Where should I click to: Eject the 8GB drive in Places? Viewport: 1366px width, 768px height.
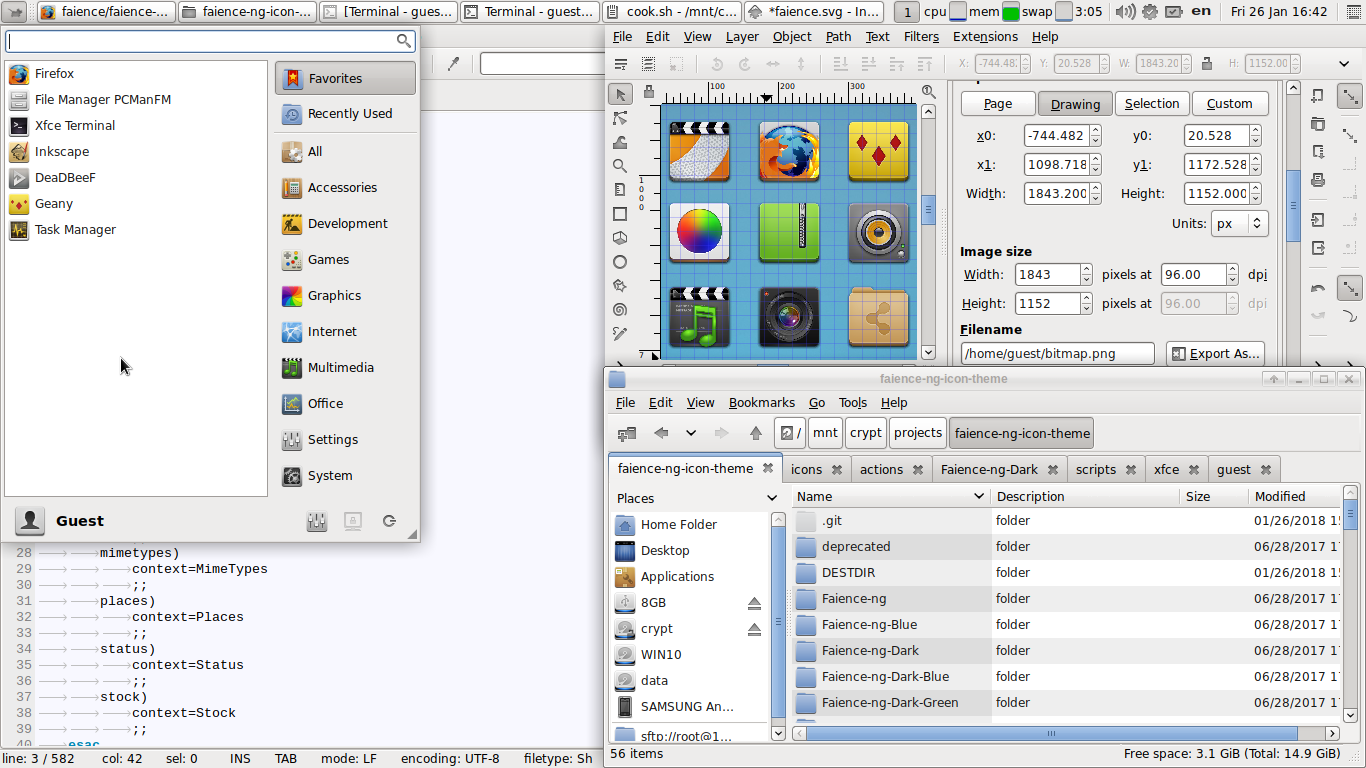[x=754, y=603]
